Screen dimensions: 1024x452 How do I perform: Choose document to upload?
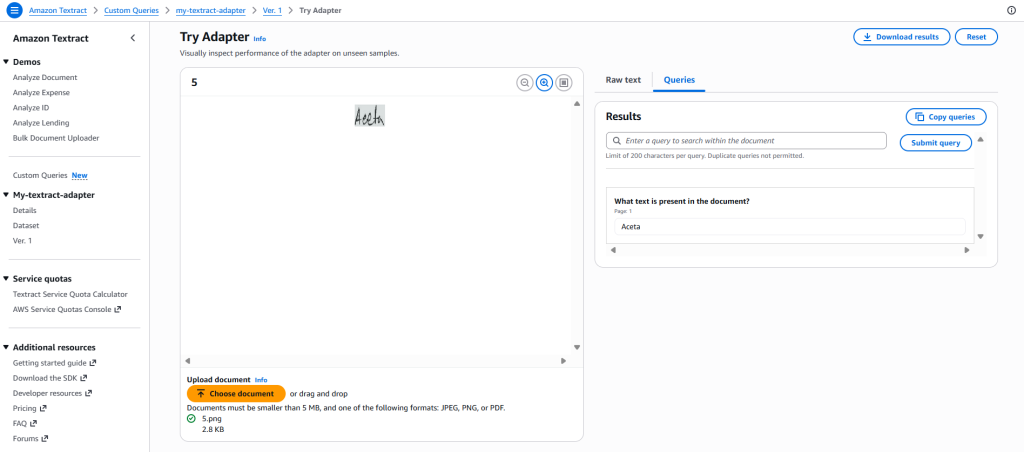236,394
